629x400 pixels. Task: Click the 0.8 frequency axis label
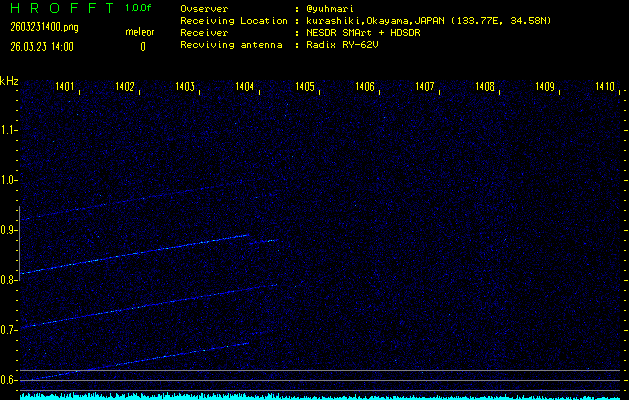pyautogui.click(x=9, y=280)
